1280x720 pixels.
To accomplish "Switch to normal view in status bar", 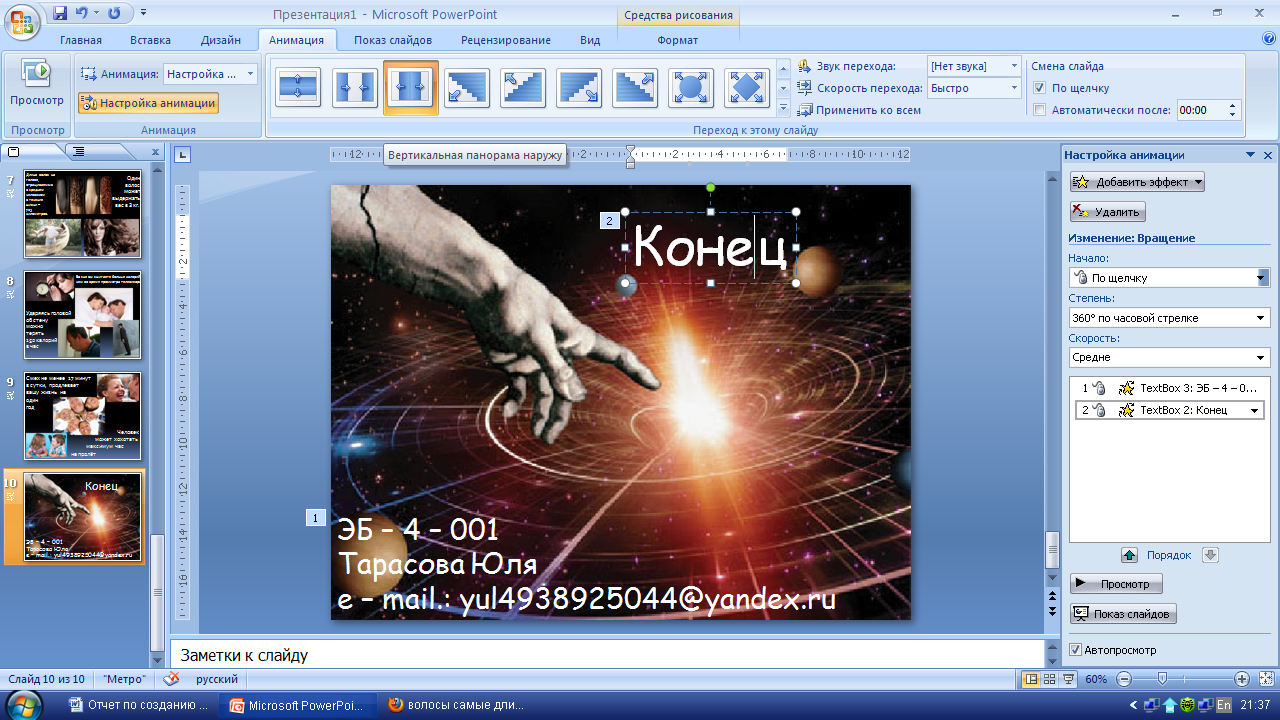I will click(x=1031, y=679).
